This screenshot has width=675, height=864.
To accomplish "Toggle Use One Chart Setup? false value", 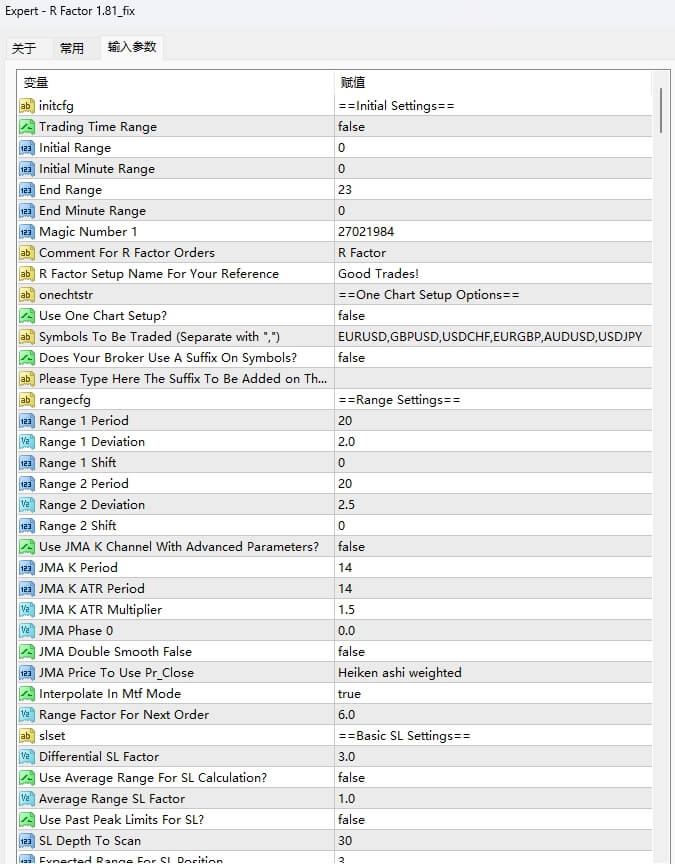I will point(493,316).
